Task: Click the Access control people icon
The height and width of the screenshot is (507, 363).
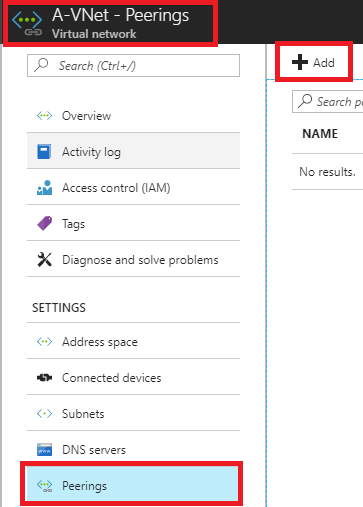Action: pyautogui.click(x=44, y=188)
